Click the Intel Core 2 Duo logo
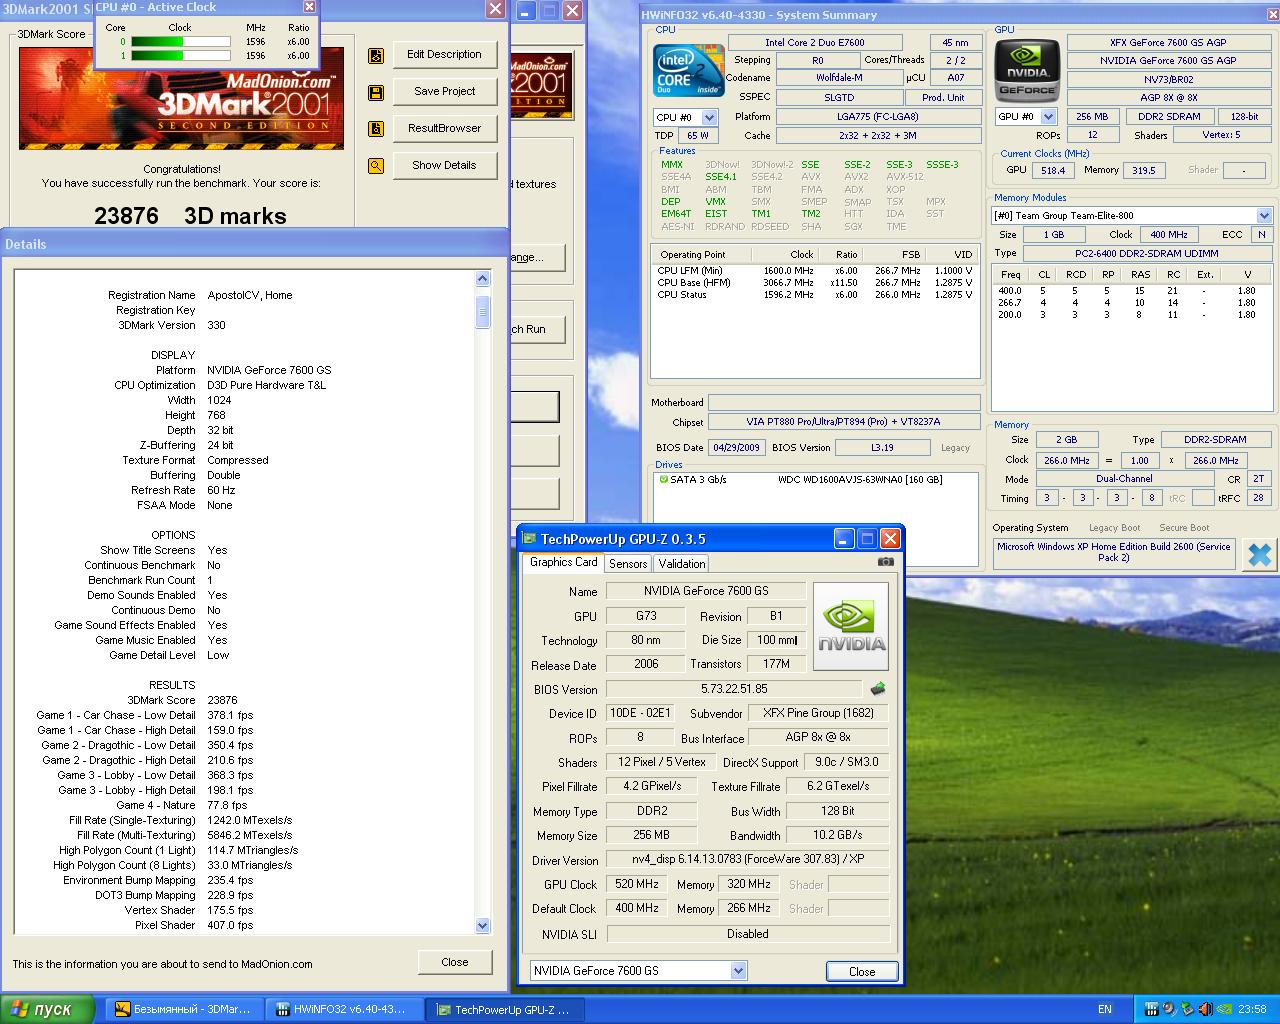 click(688, 70)
